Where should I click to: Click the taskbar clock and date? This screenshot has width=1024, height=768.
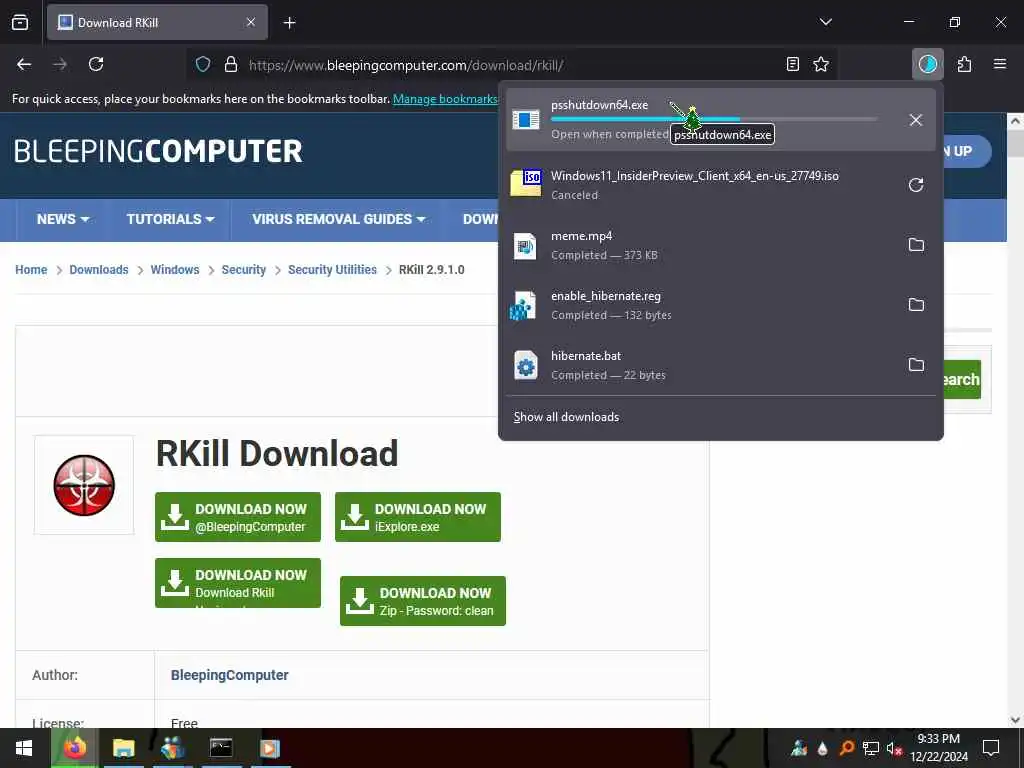(x=939, y=748)
